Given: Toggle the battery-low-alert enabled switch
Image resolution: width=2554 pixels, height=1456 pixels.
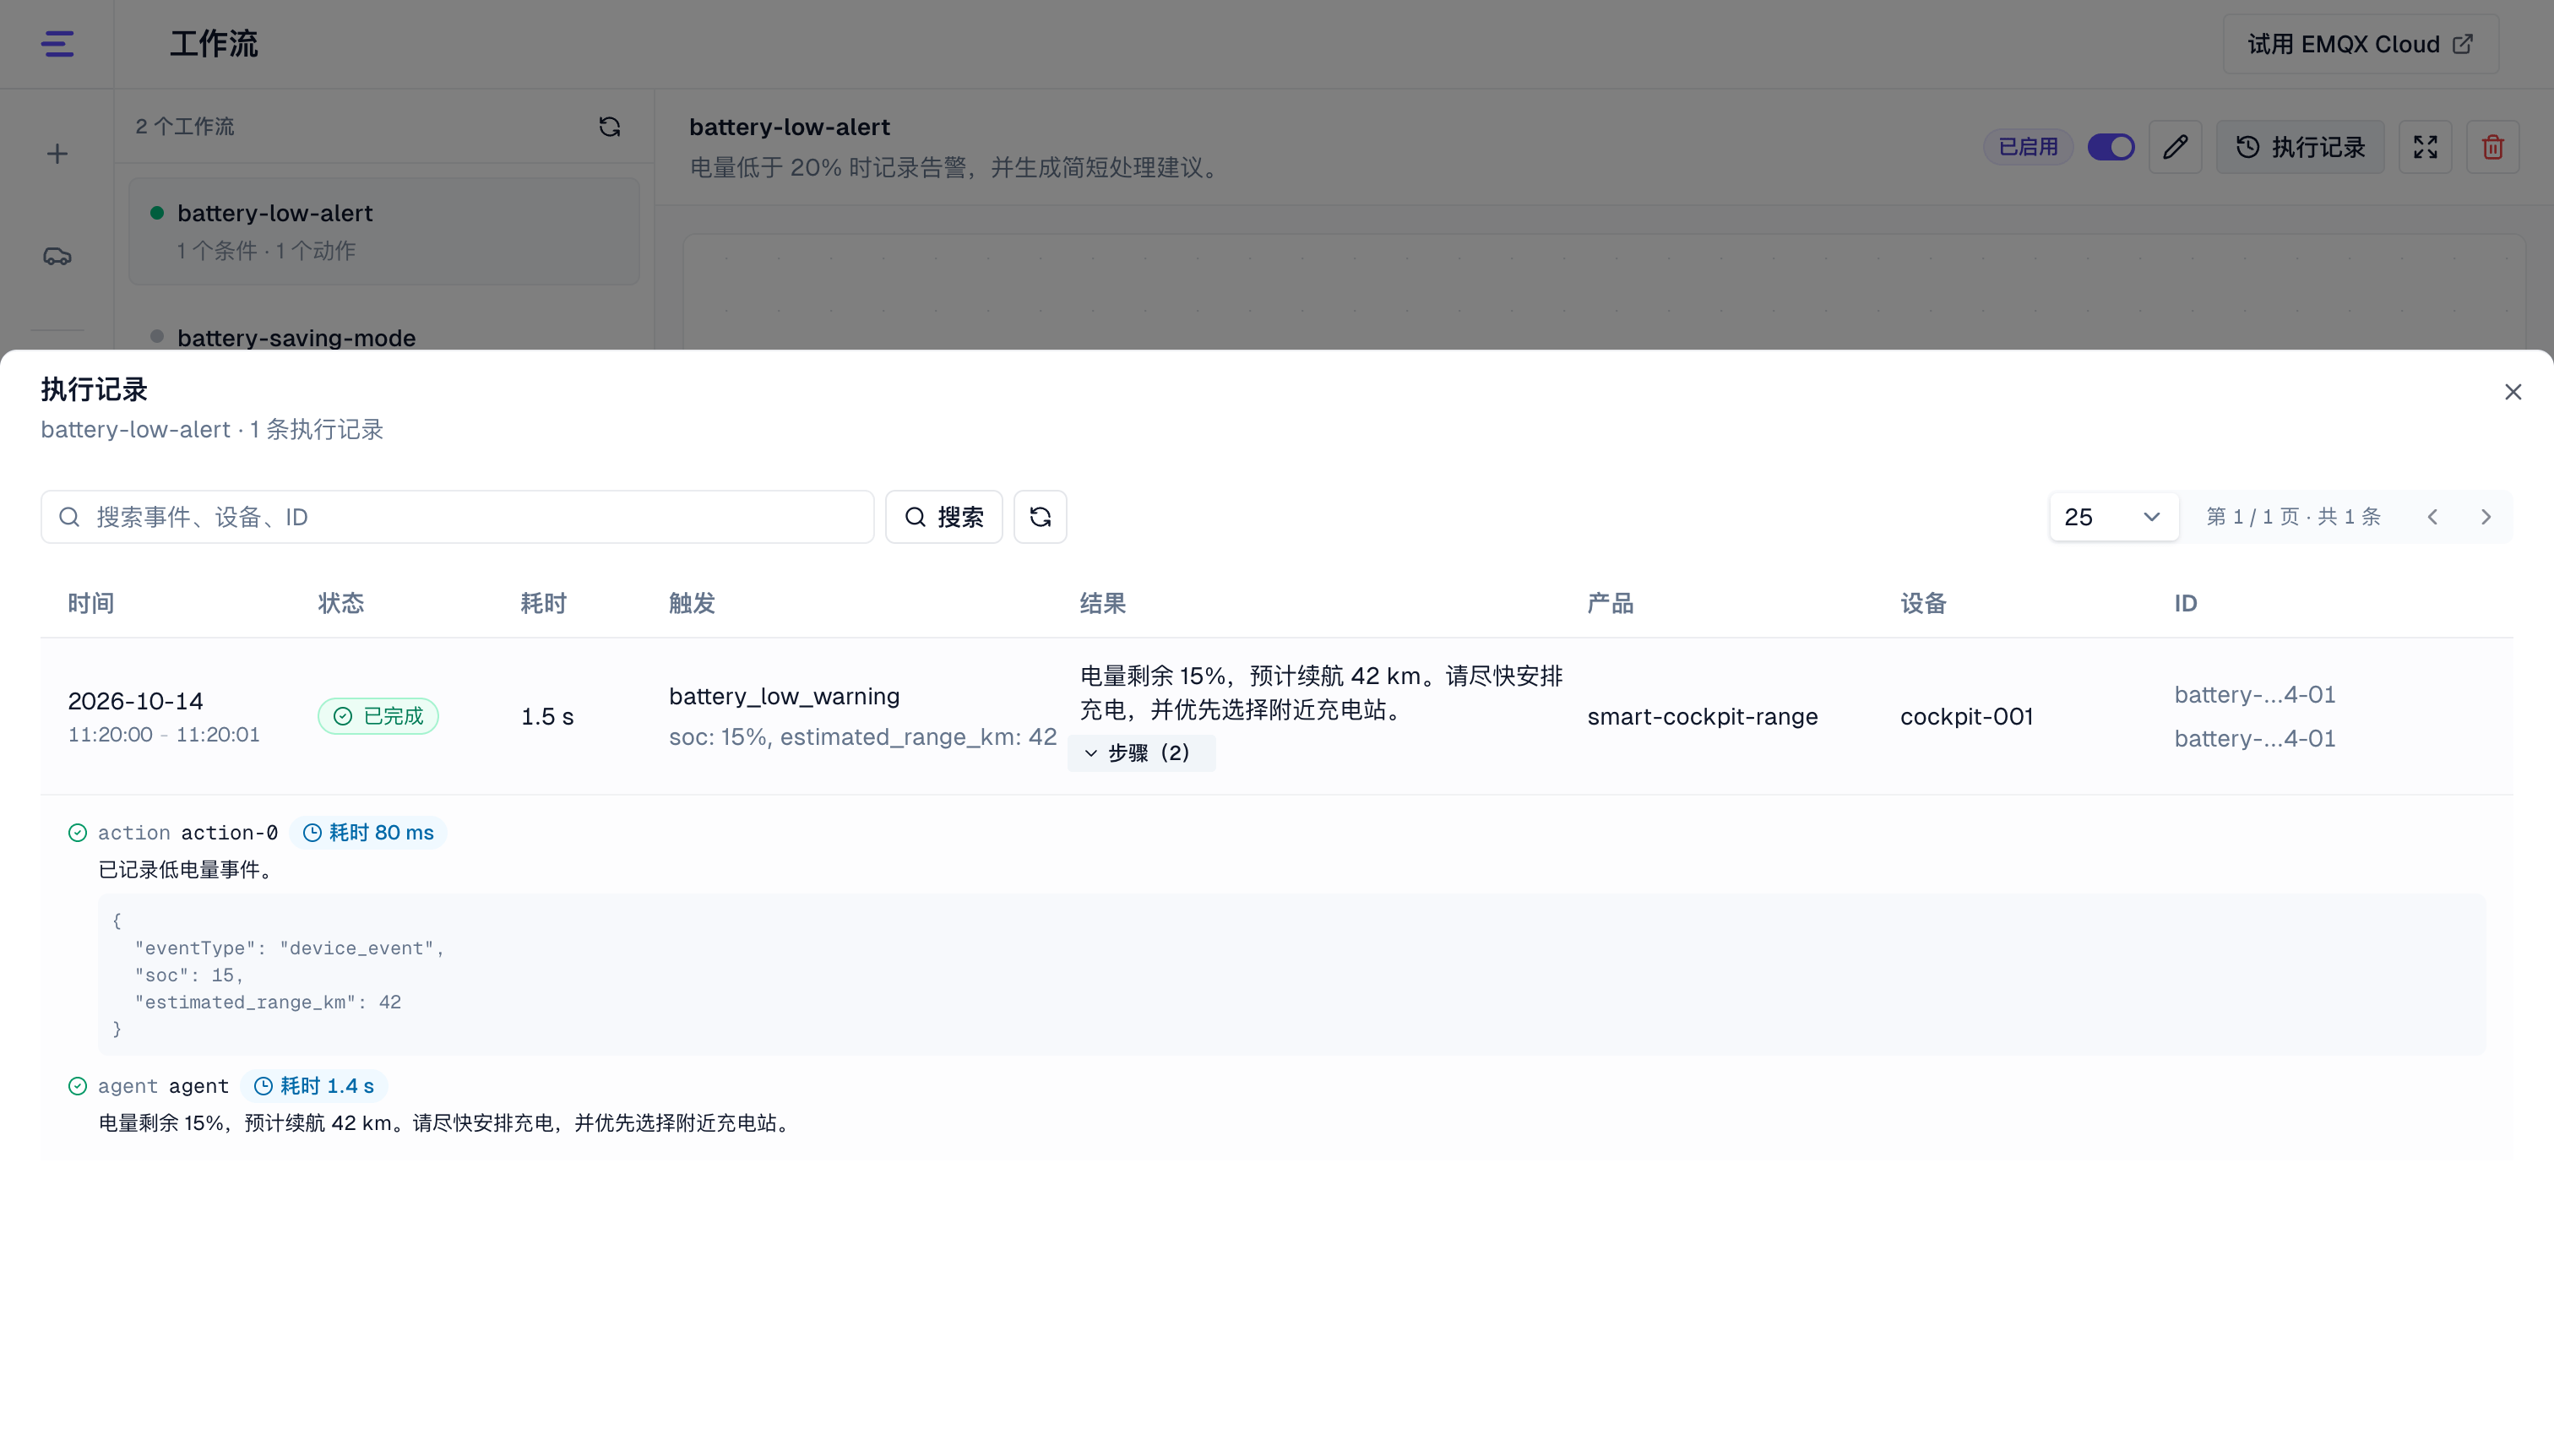Looking at the screenshot, I should [2111, 147].
